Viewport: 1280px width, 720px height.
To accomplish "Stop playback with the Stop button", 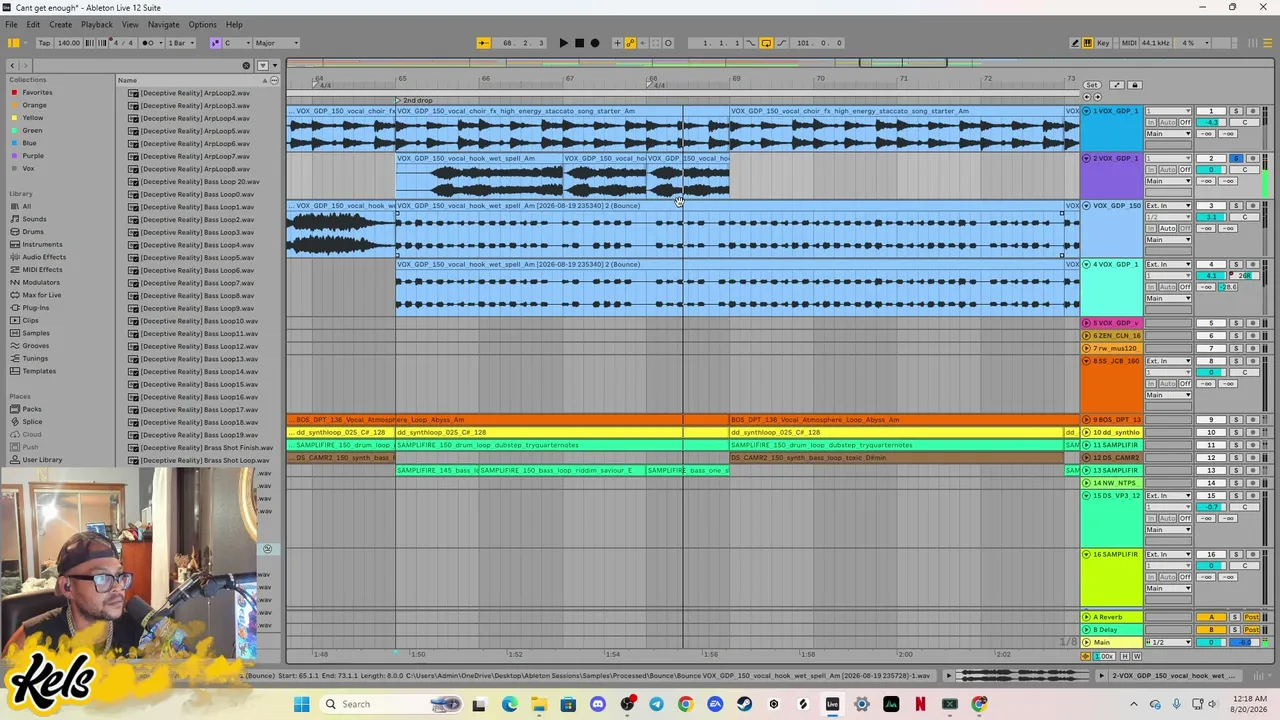I will point(579,43).
